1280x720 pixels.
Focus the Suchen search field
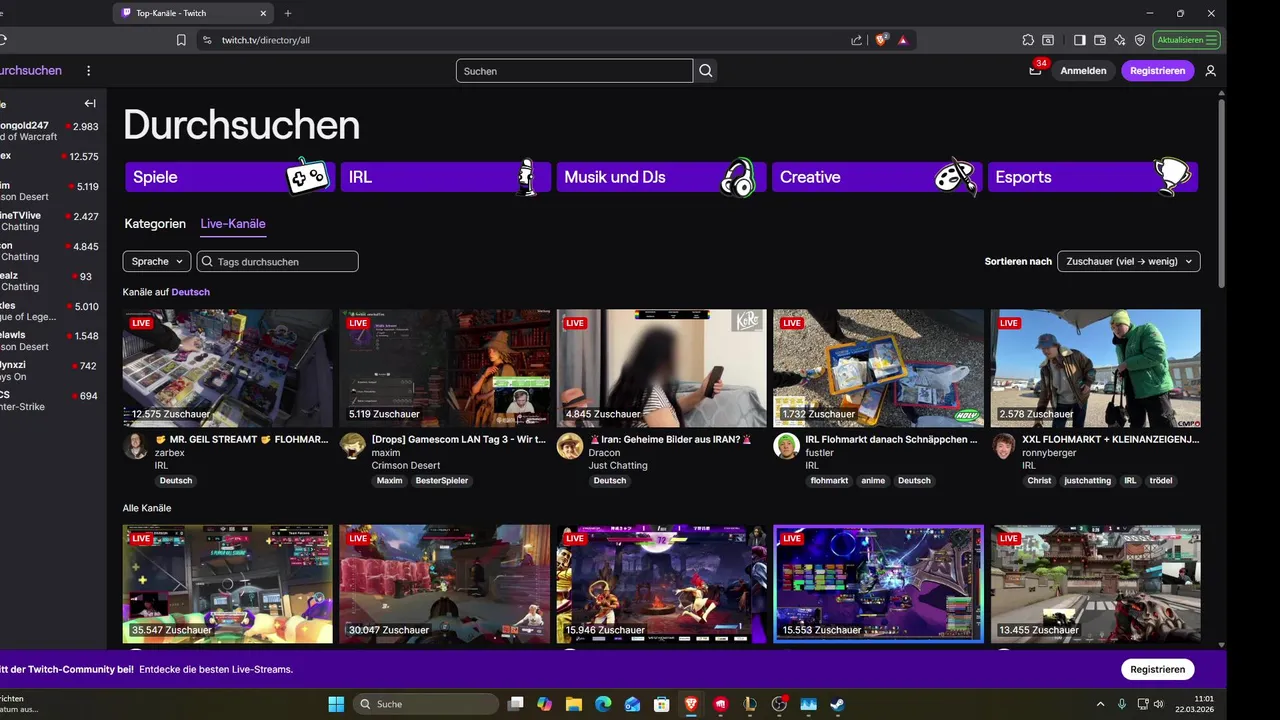click(x=574, y=71)
